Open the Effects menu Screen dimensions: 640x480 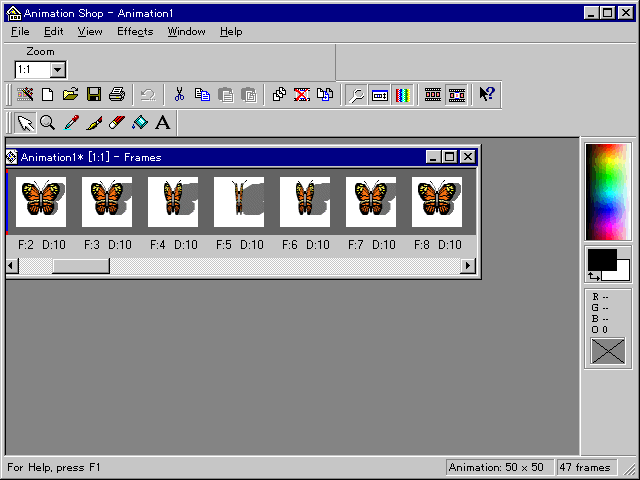pyautogui.click(x=135, y=32)
